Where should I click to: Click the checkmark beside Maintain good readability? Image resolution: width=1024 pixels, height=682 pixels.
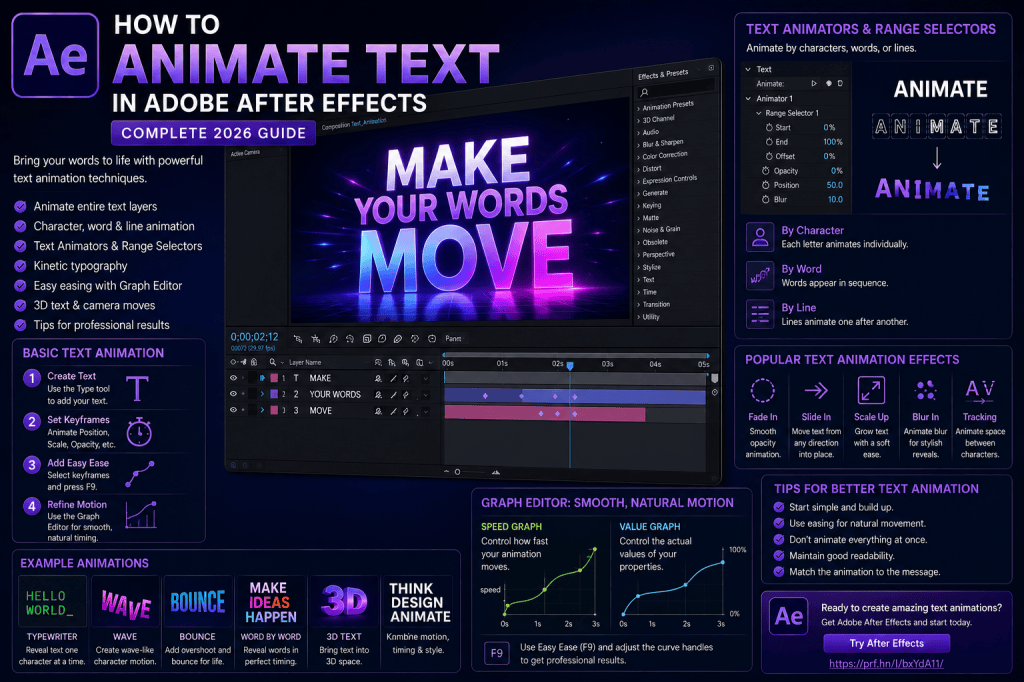[778, 555]
